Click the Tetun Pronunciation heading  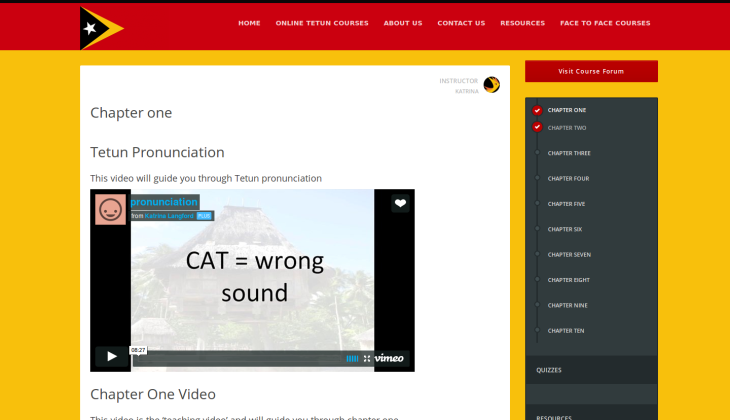(157, 152)
